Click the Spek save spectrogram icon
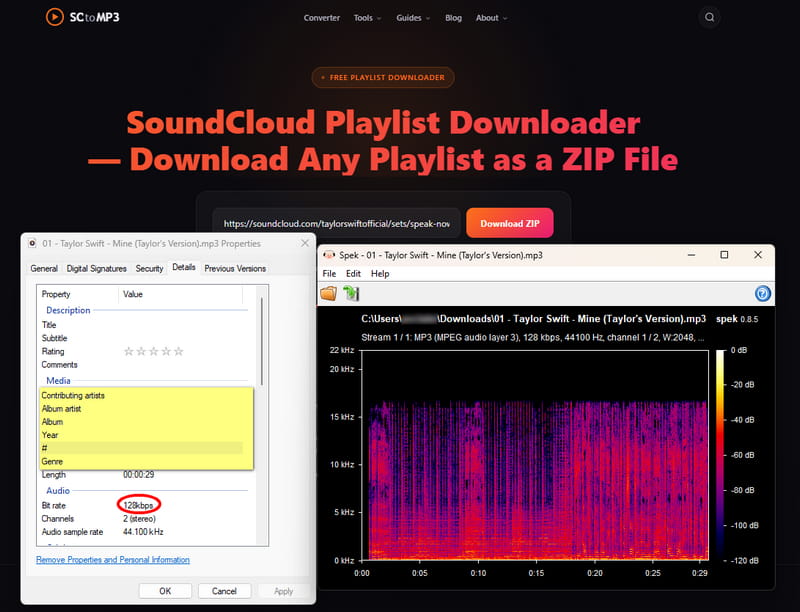This screenshot has height=612, width=800. tap(351, 294)
